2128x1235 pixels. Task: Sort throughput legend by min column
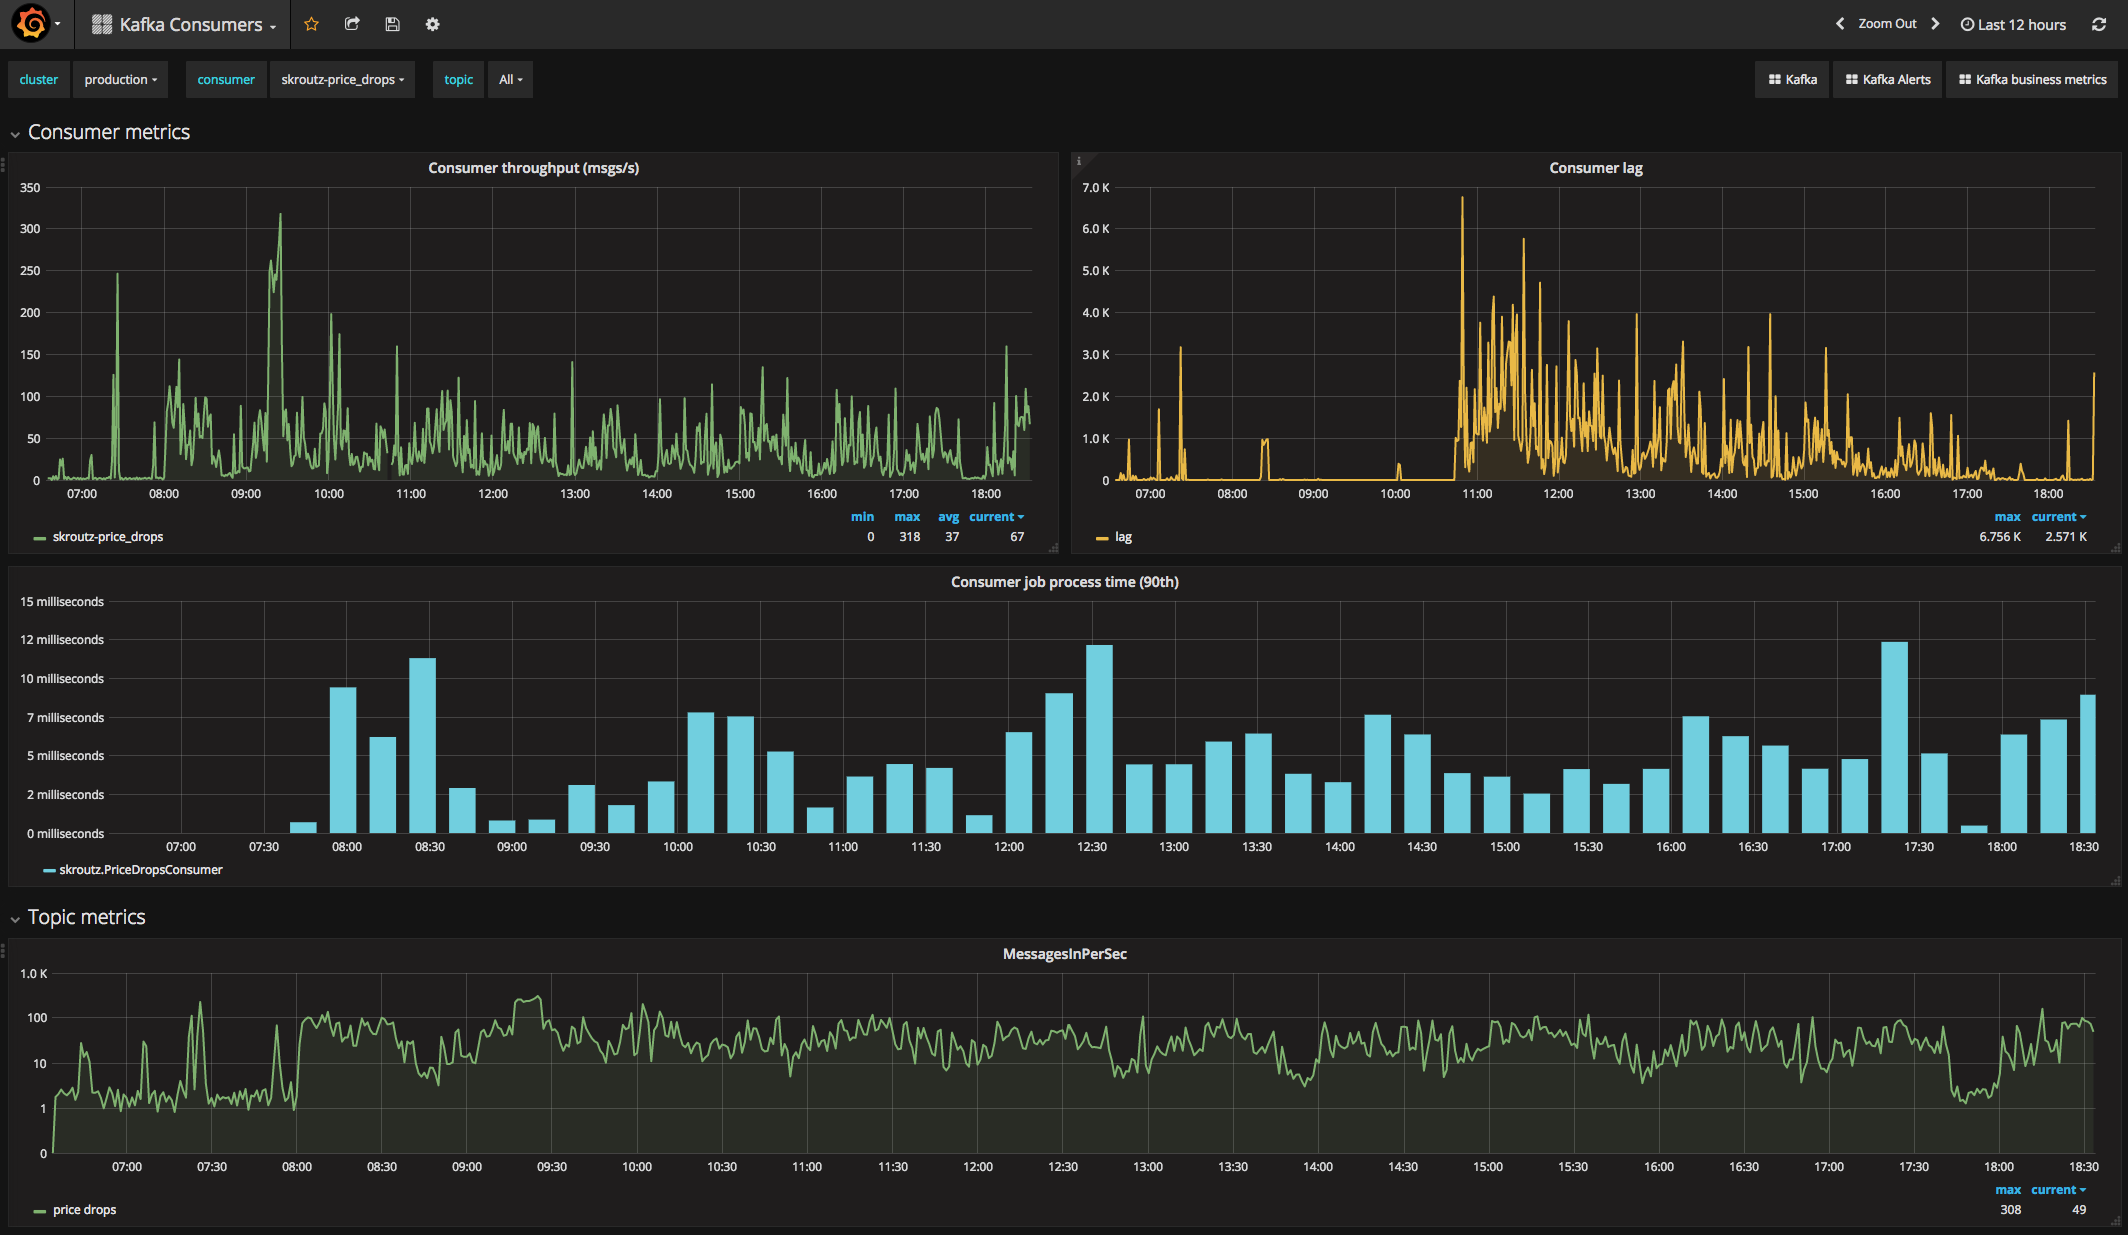862,517
